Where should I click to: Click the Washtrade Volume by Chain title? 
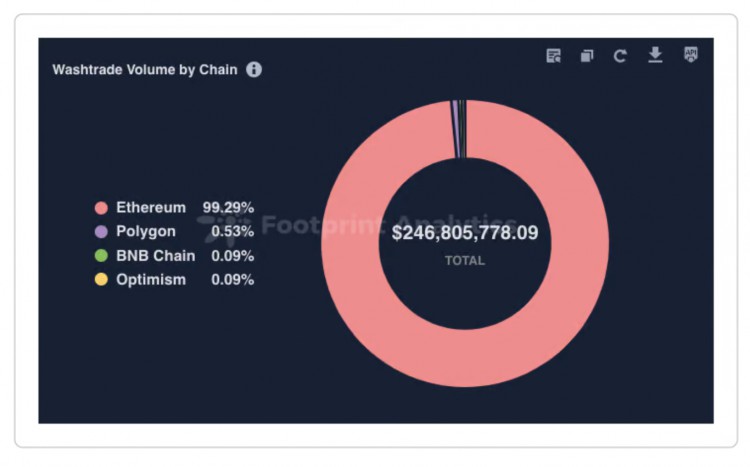click(145, 70)
